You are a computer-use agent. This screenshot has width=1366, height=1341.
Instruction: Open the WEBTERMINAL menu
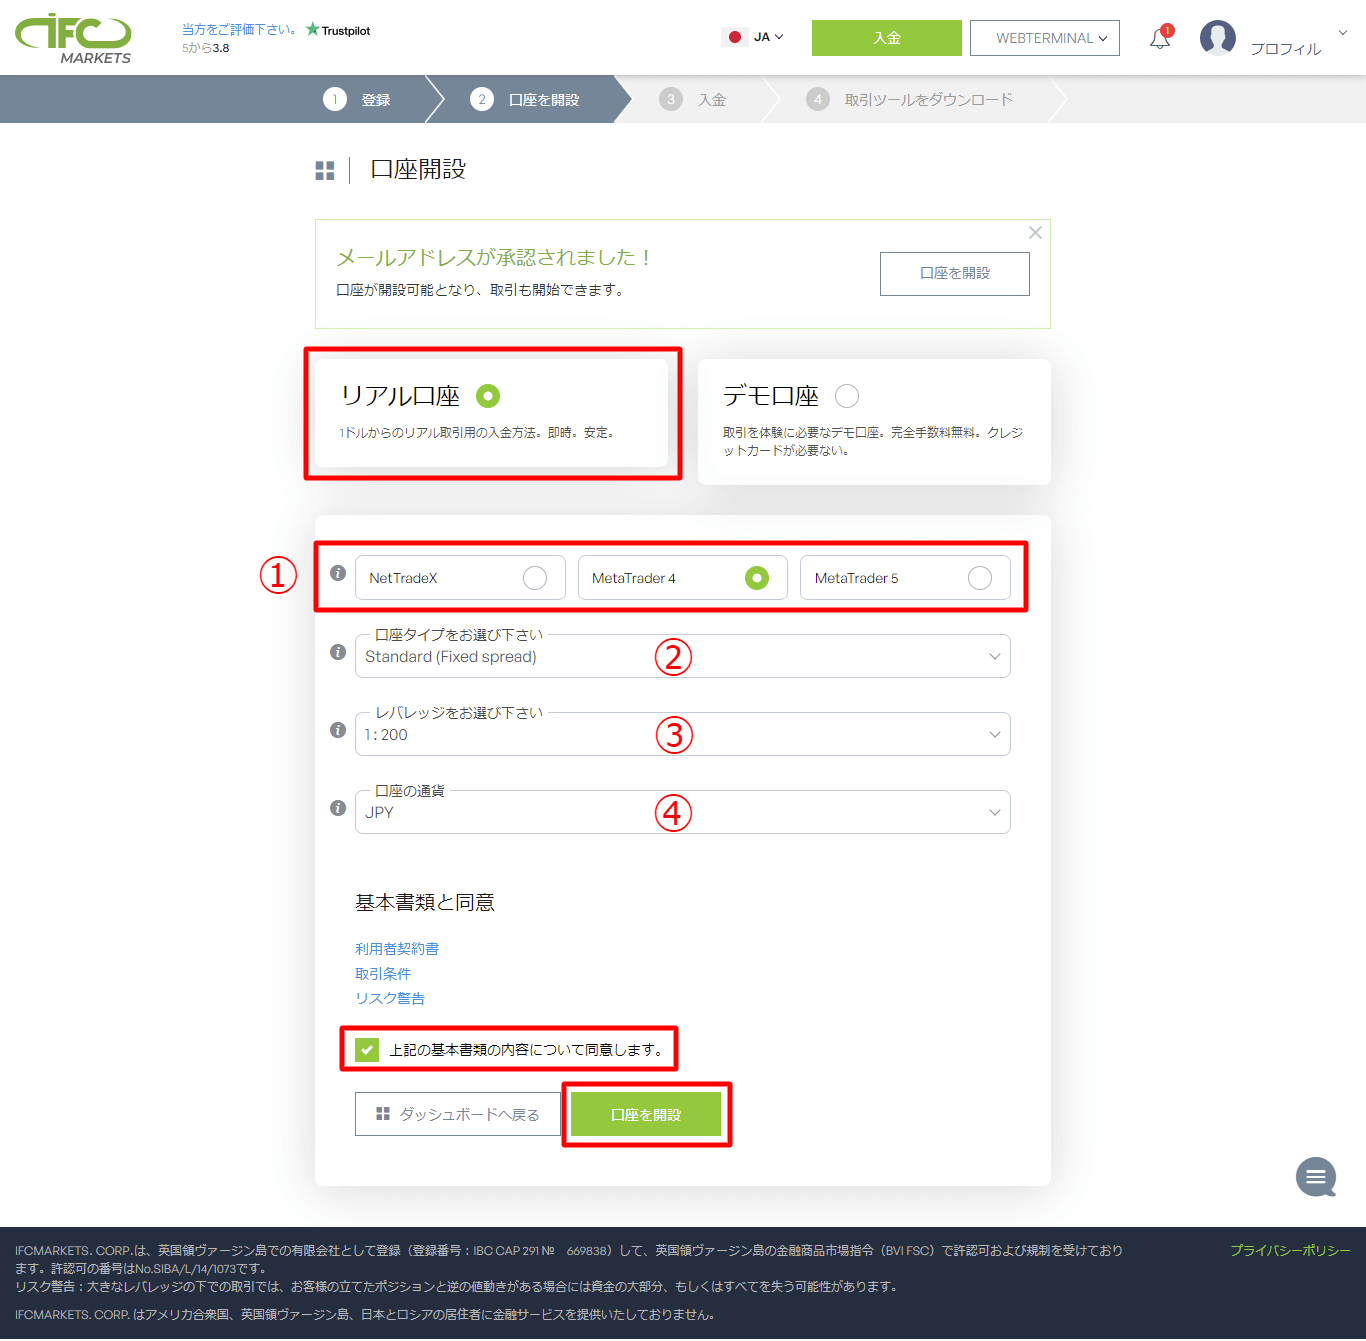point(1044,38)
